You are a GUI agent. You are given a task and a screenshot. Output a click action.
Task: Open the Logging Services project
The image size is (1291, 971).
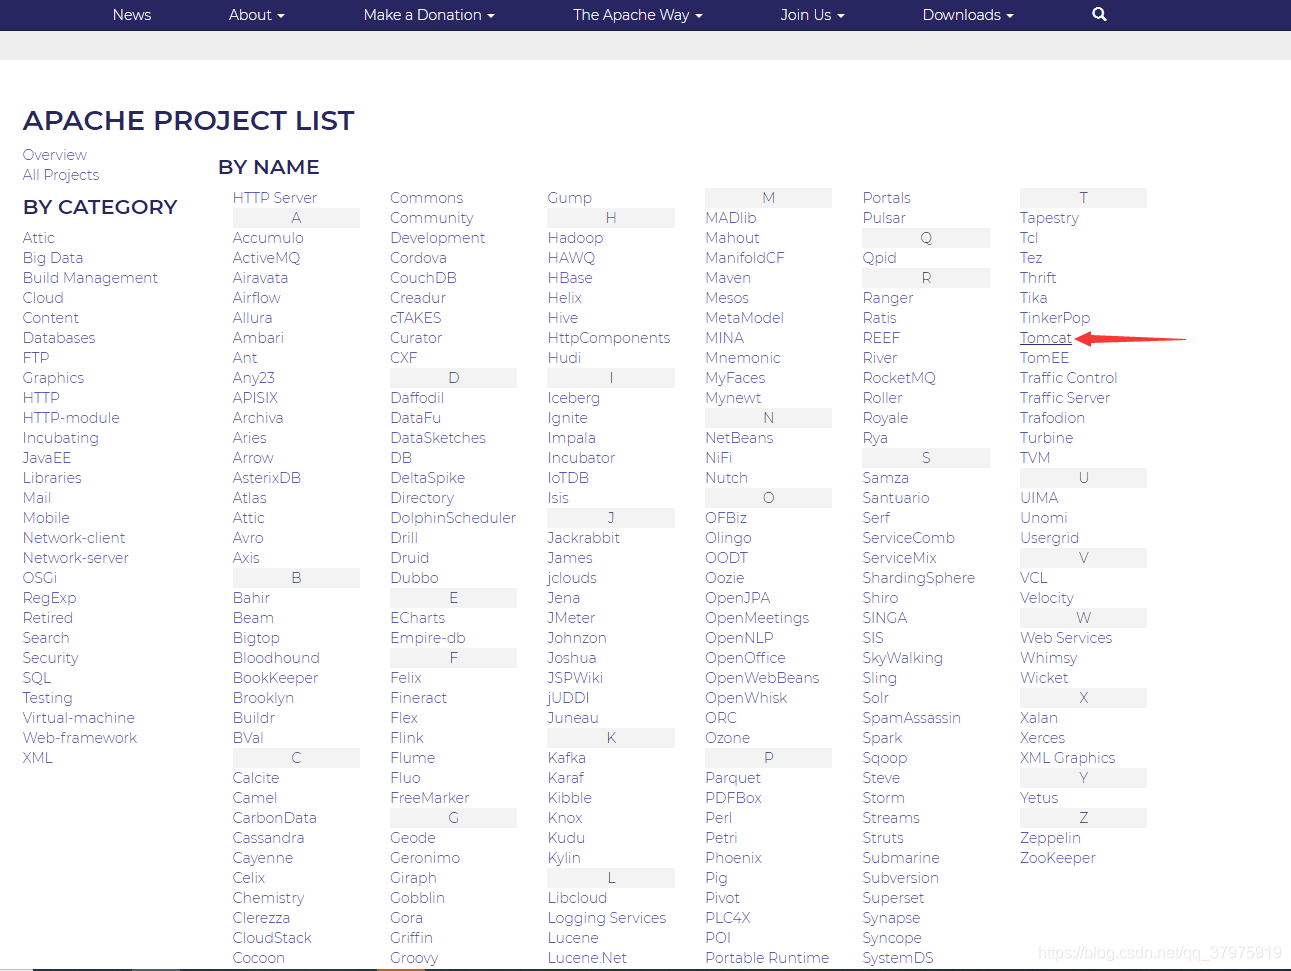tap(607, 918)
